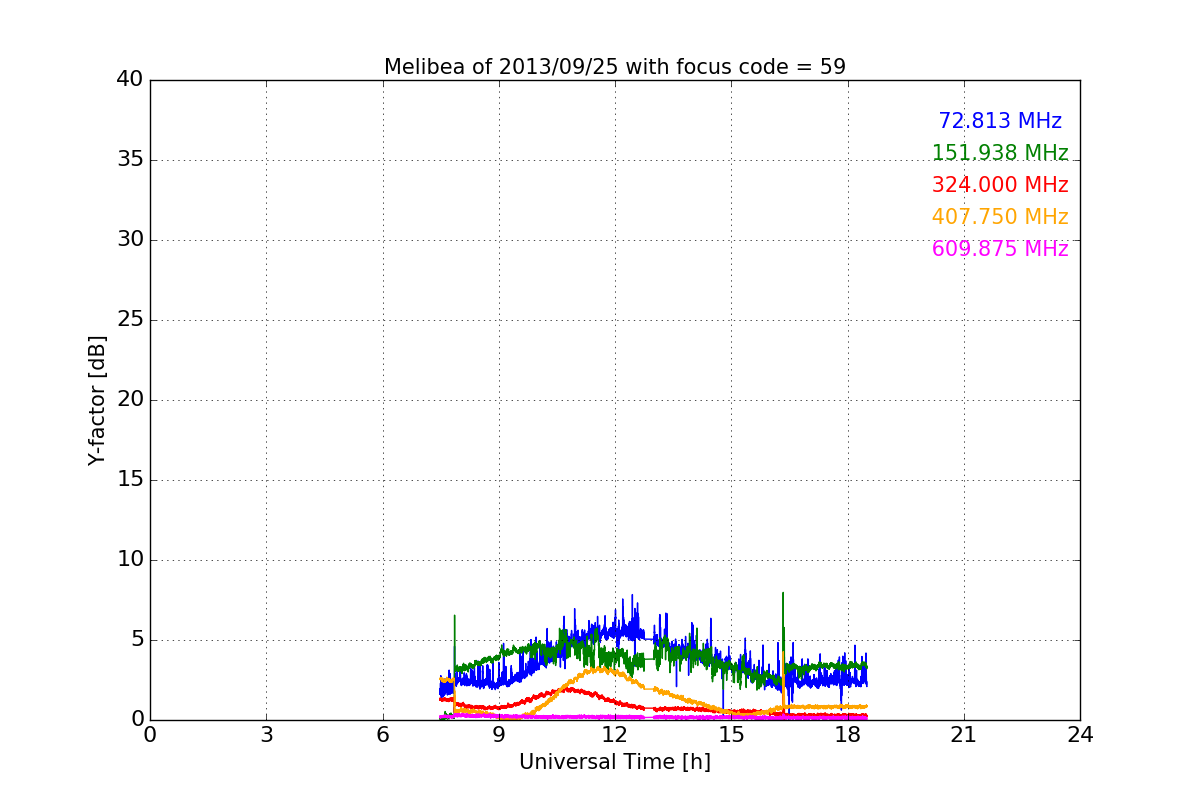
Task: Select the 72.813 MHz legend label
Action: click(x=1000, y=121)
